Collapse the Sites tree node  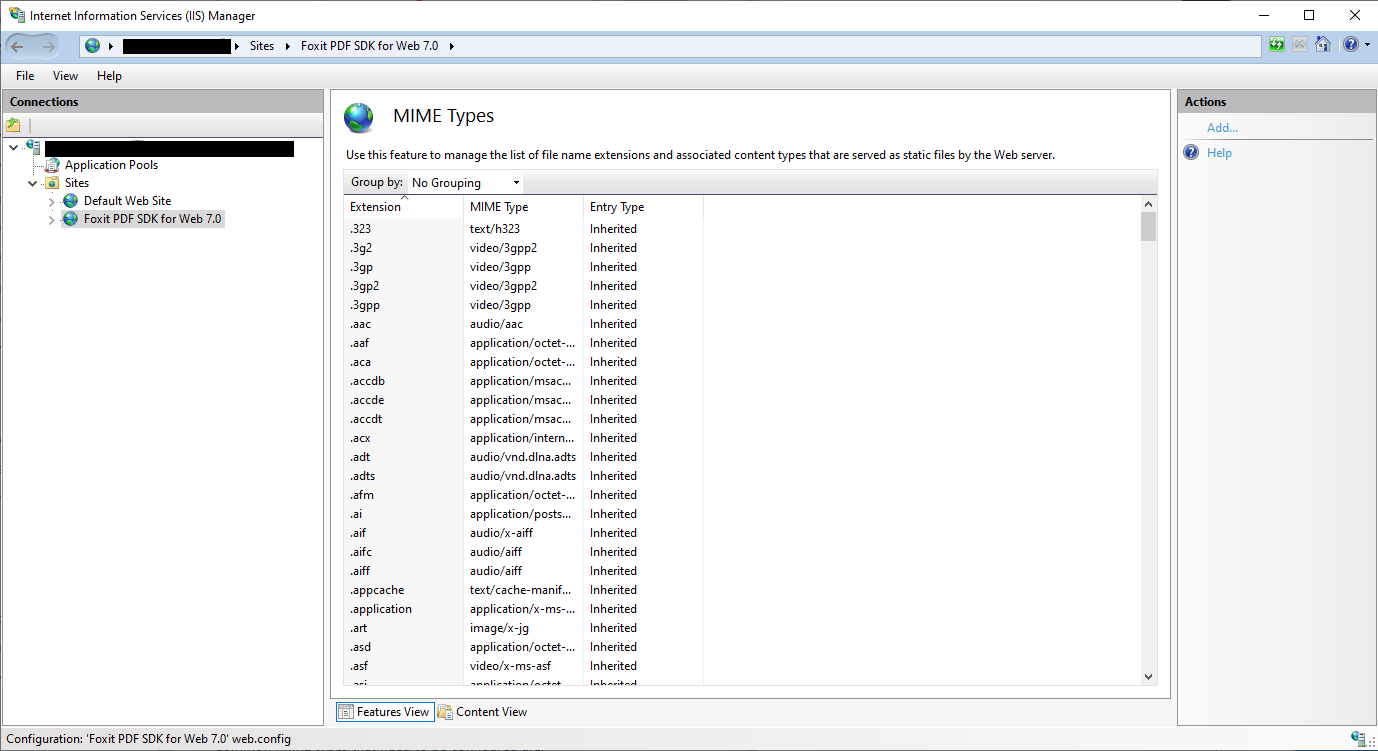33,183
